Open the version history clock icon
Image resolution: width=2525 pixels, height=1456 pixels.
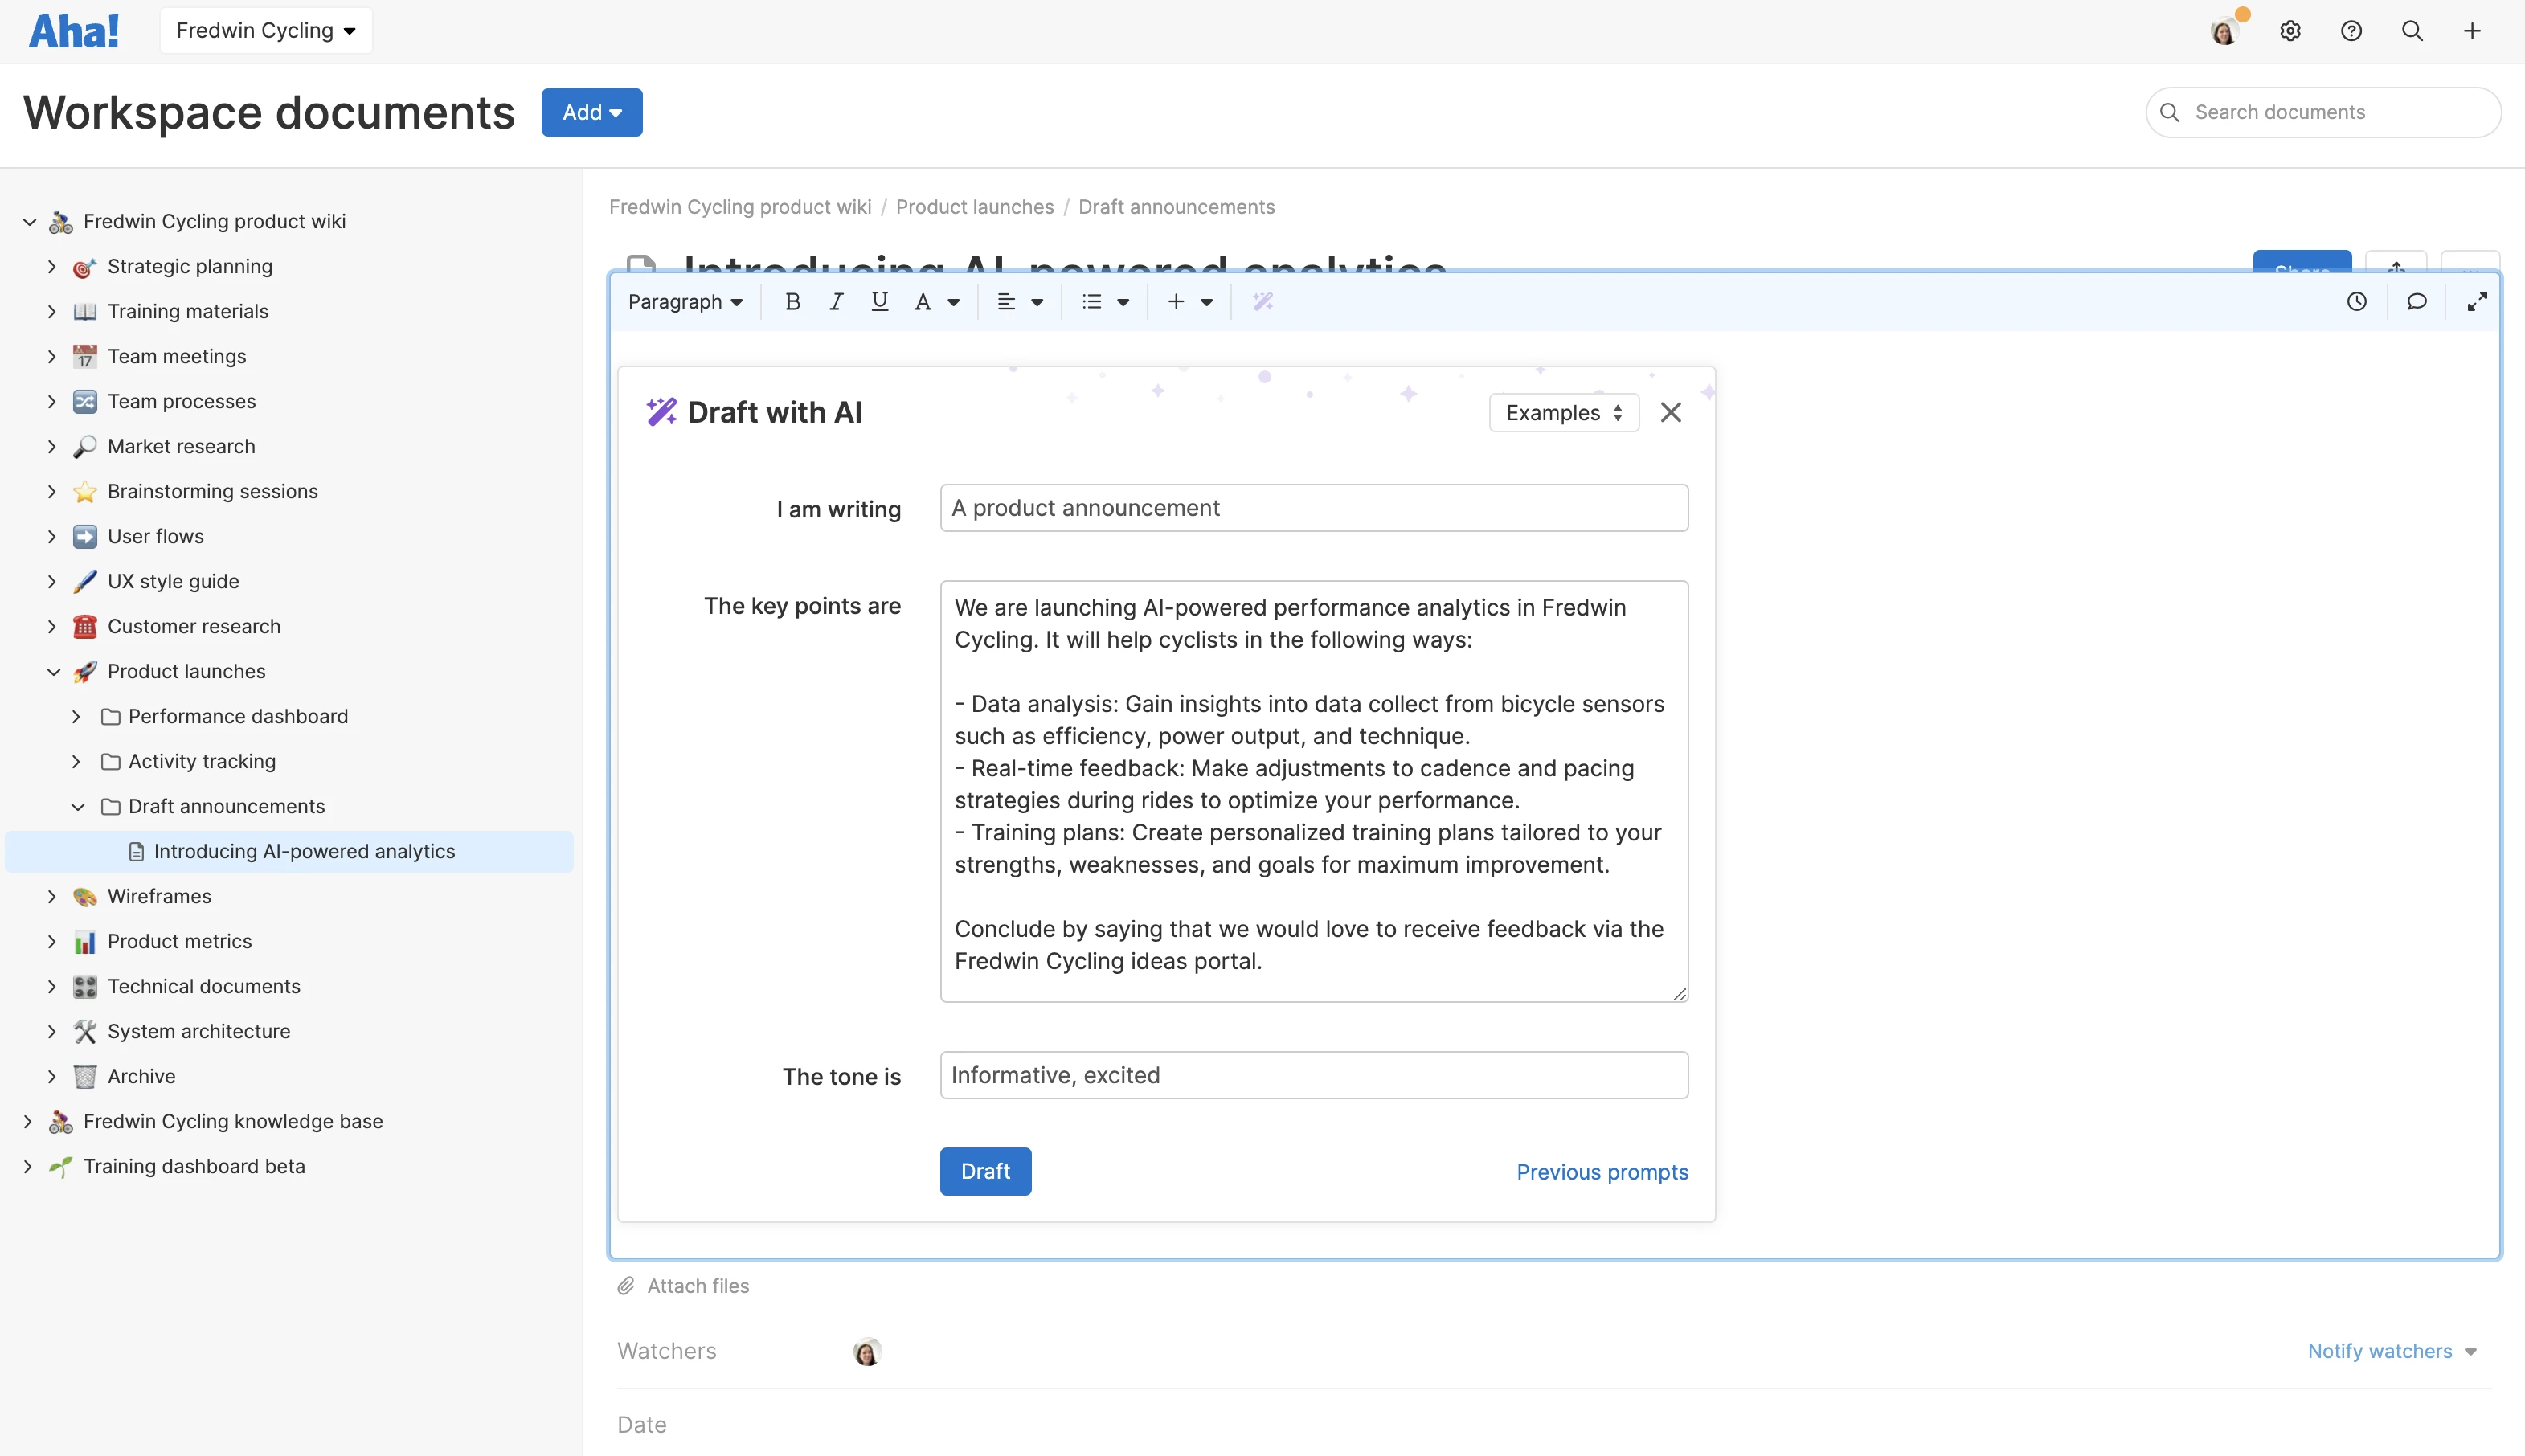[x=2357, y=301]
